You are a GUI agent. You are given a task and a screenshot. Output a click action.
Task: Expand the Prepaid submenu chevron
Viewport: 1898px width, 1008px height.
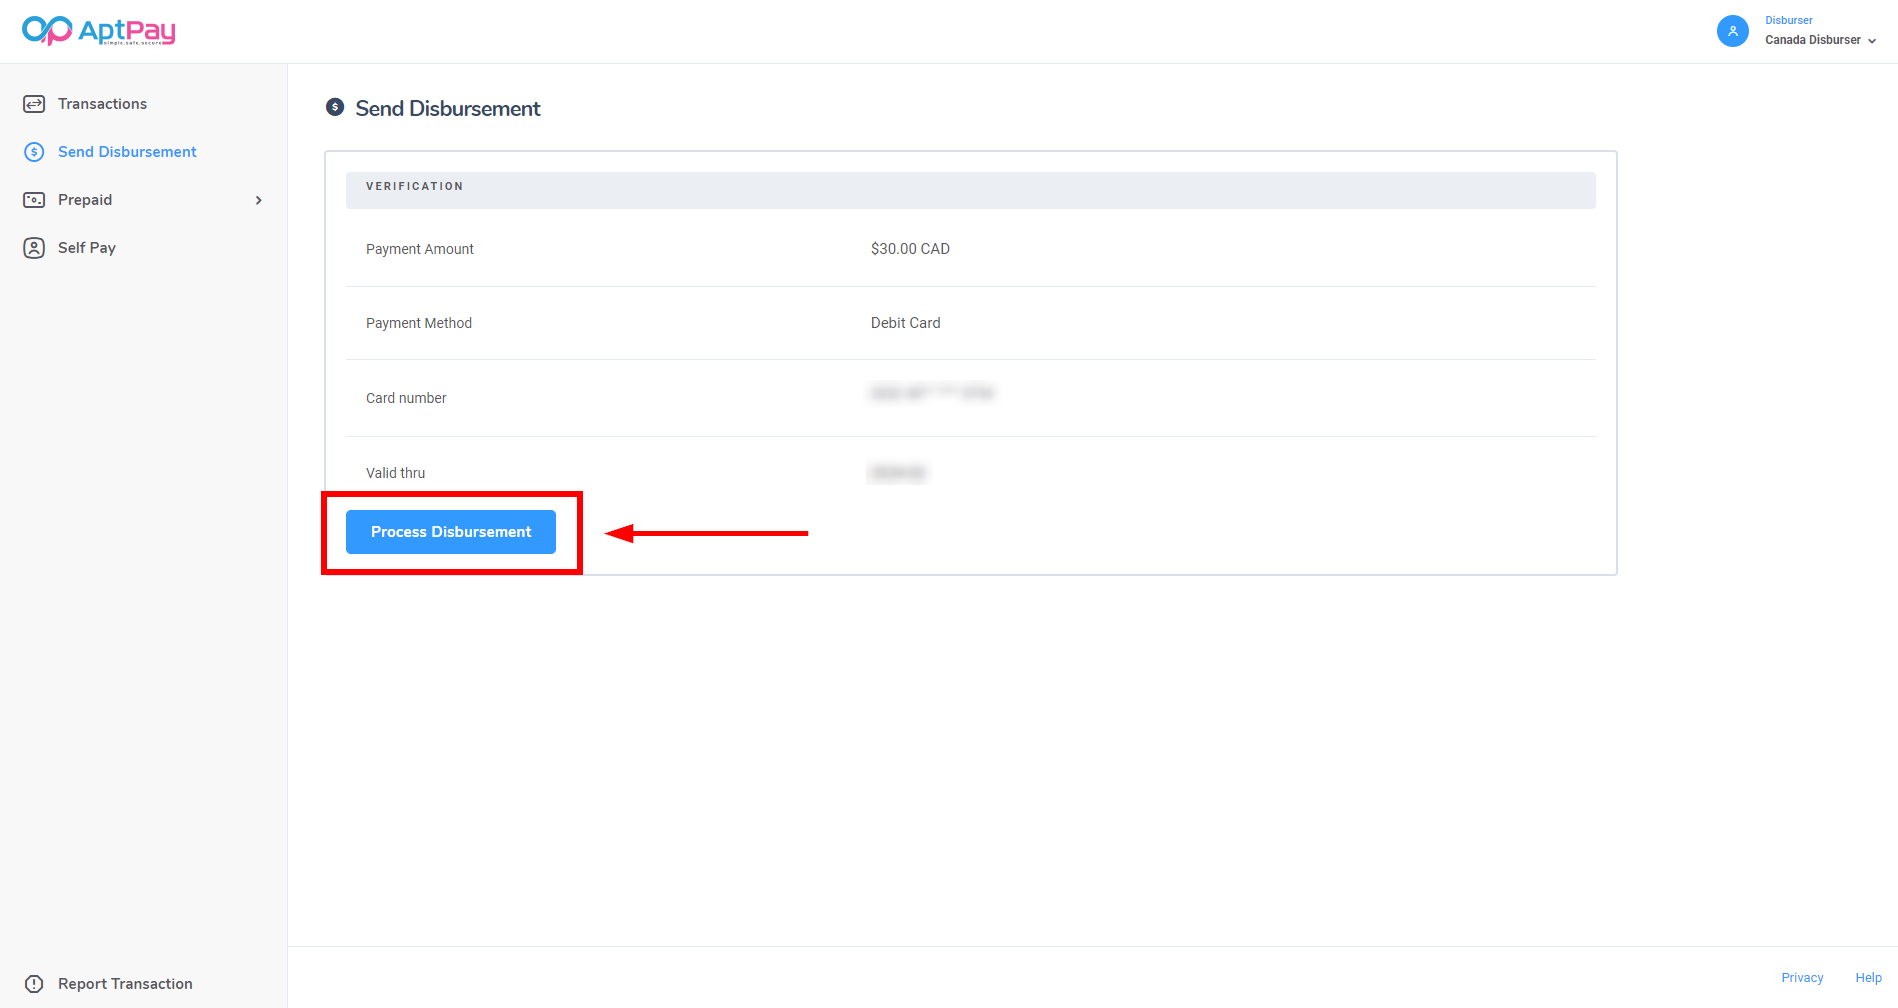click(259, 200)
